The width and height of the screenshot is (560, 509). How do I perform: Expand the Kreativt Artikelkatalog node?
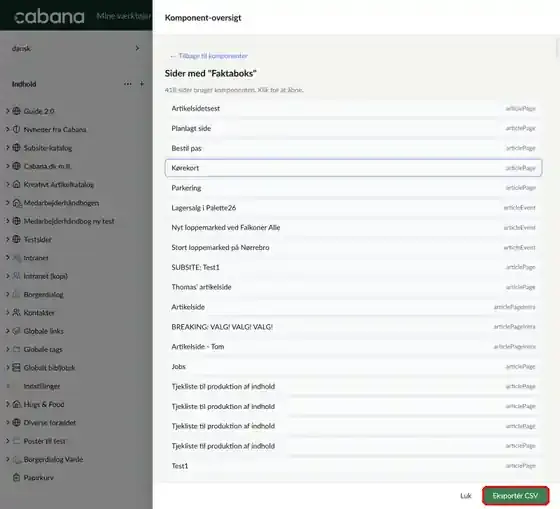[7, 184]
